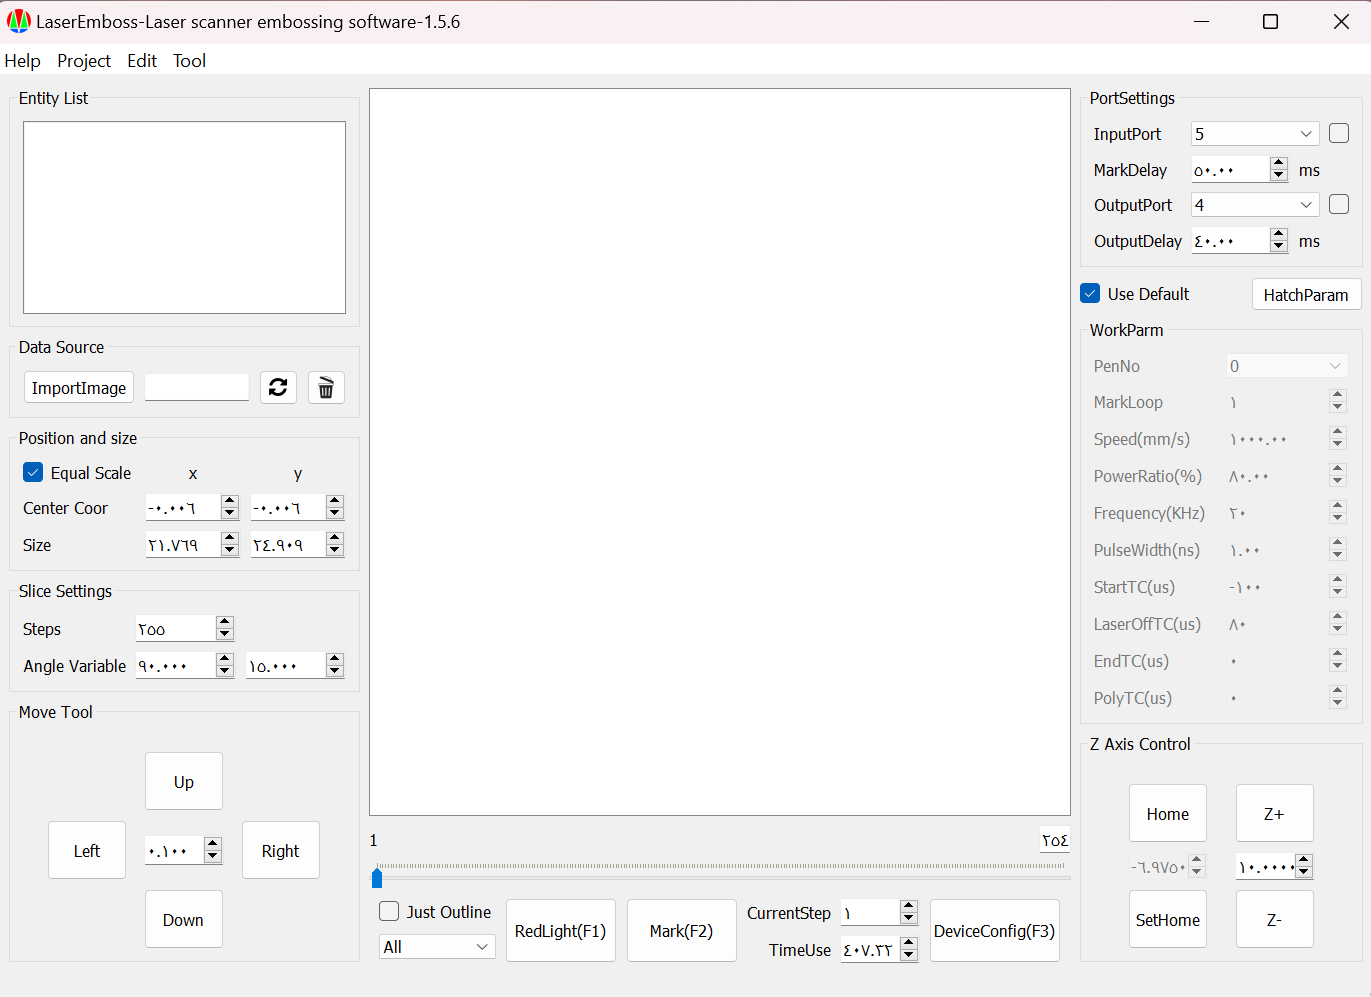Click the TimeUse value field
Image resolution: width=1371 pixels, height=997 pixels.
pyautogui.click(x=871, y=949)
